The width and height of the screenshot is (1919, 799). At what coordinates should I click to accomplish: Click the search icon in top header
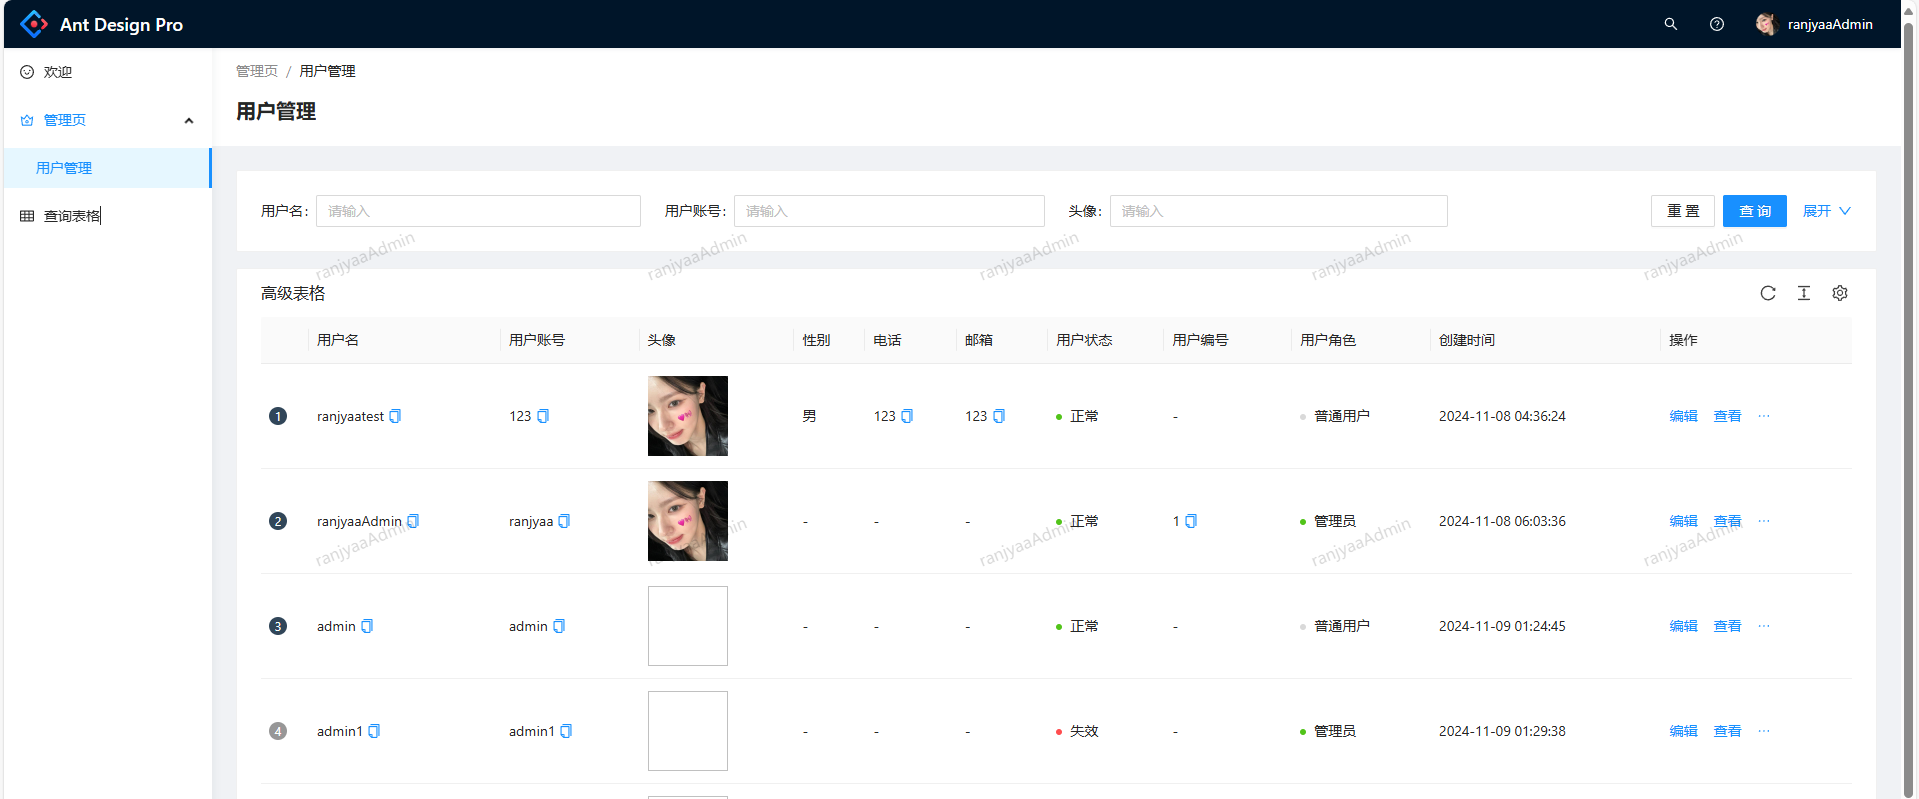point(1670,24)
